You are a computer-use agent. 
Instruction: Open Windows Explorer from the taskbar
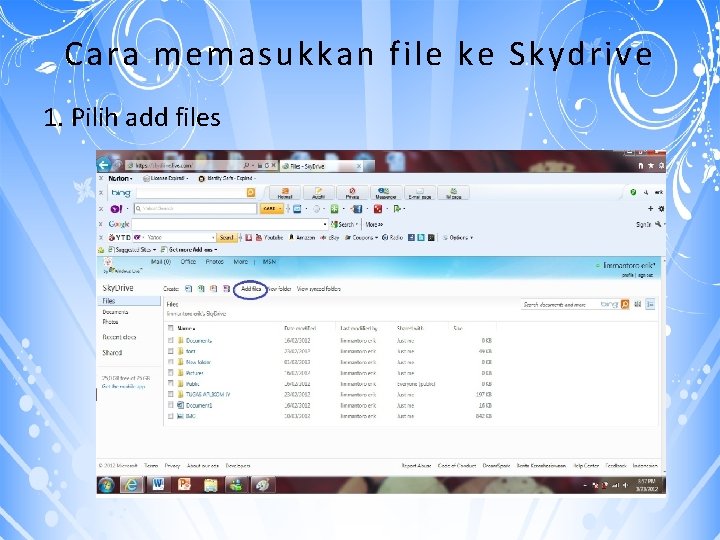210,485
